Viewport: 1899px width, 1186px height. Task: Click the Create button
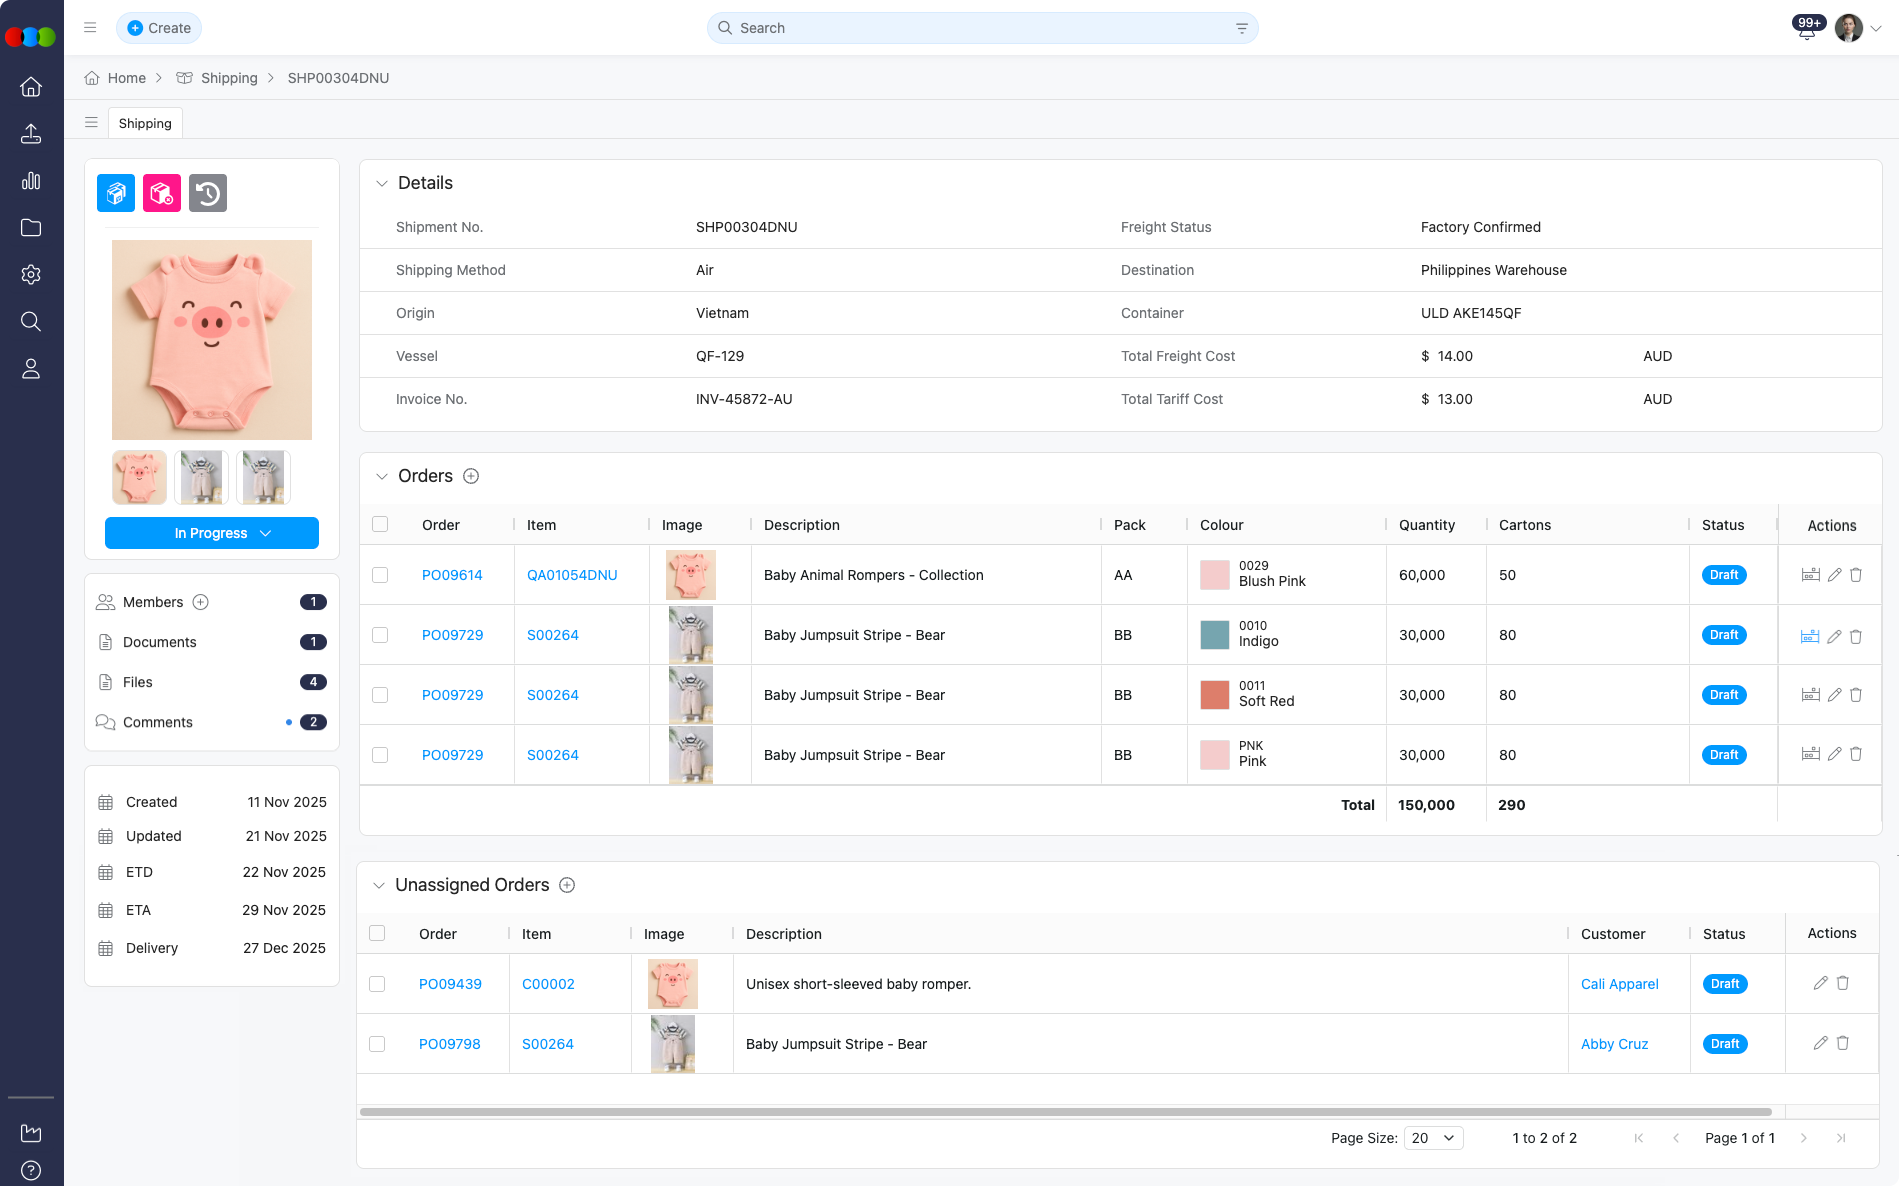coord(158,28)
